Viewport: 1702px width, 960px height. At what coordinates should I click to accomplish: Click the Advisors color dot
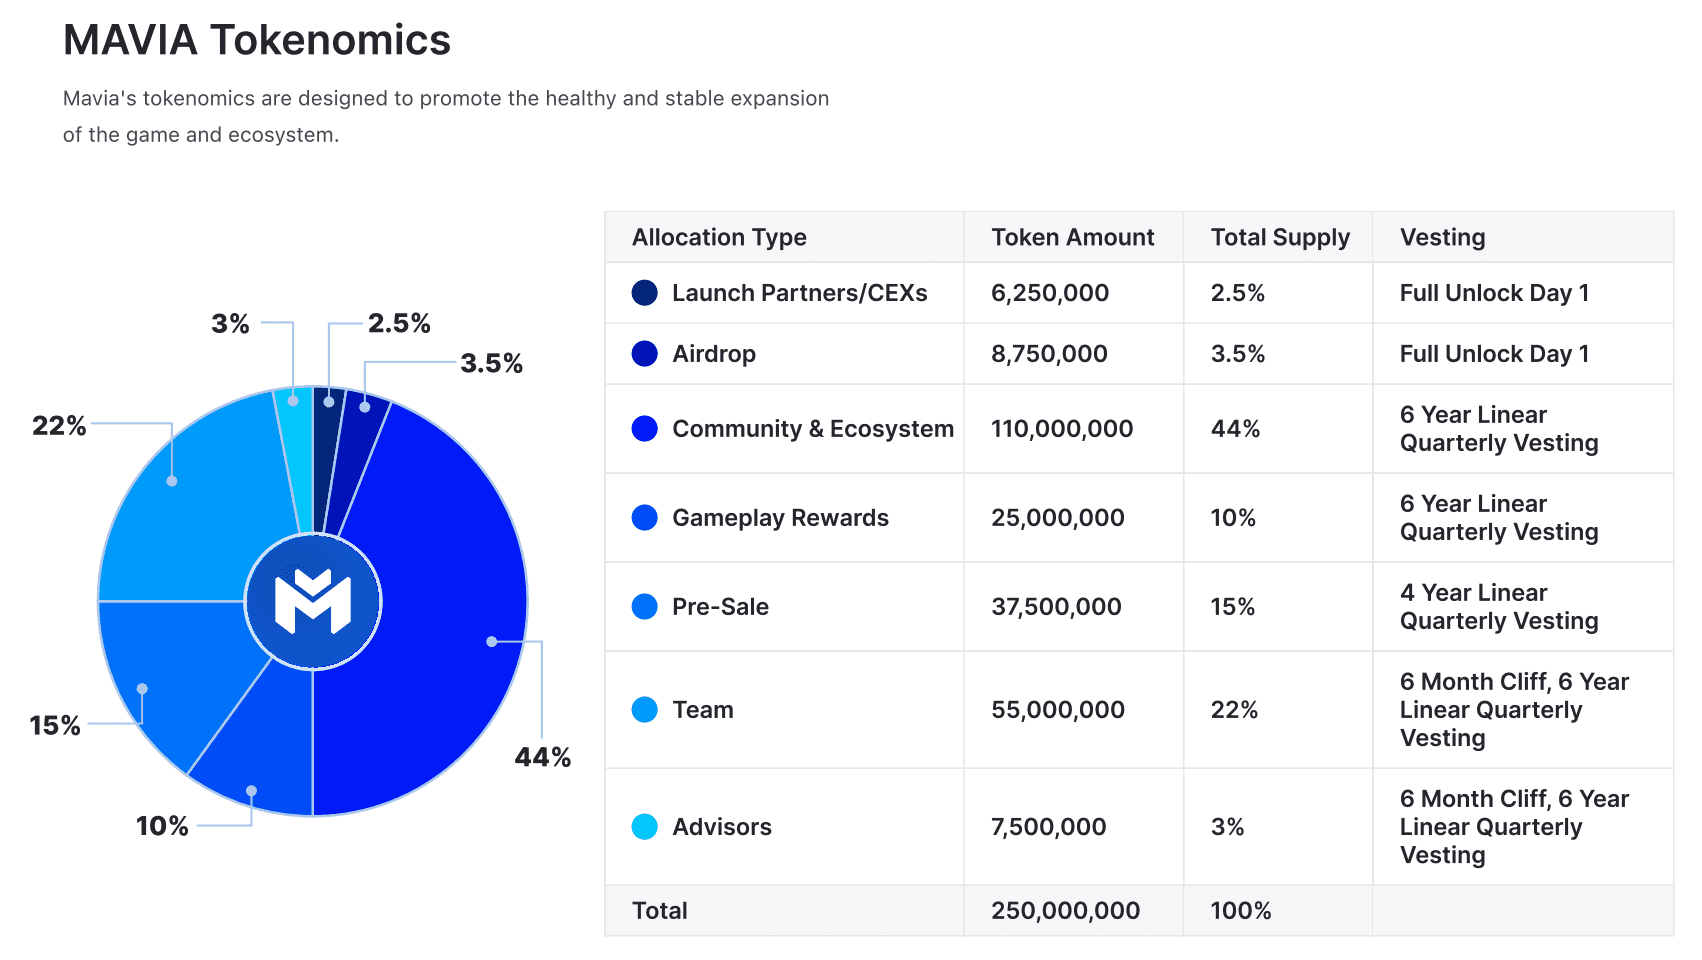(x=645, y=827)
